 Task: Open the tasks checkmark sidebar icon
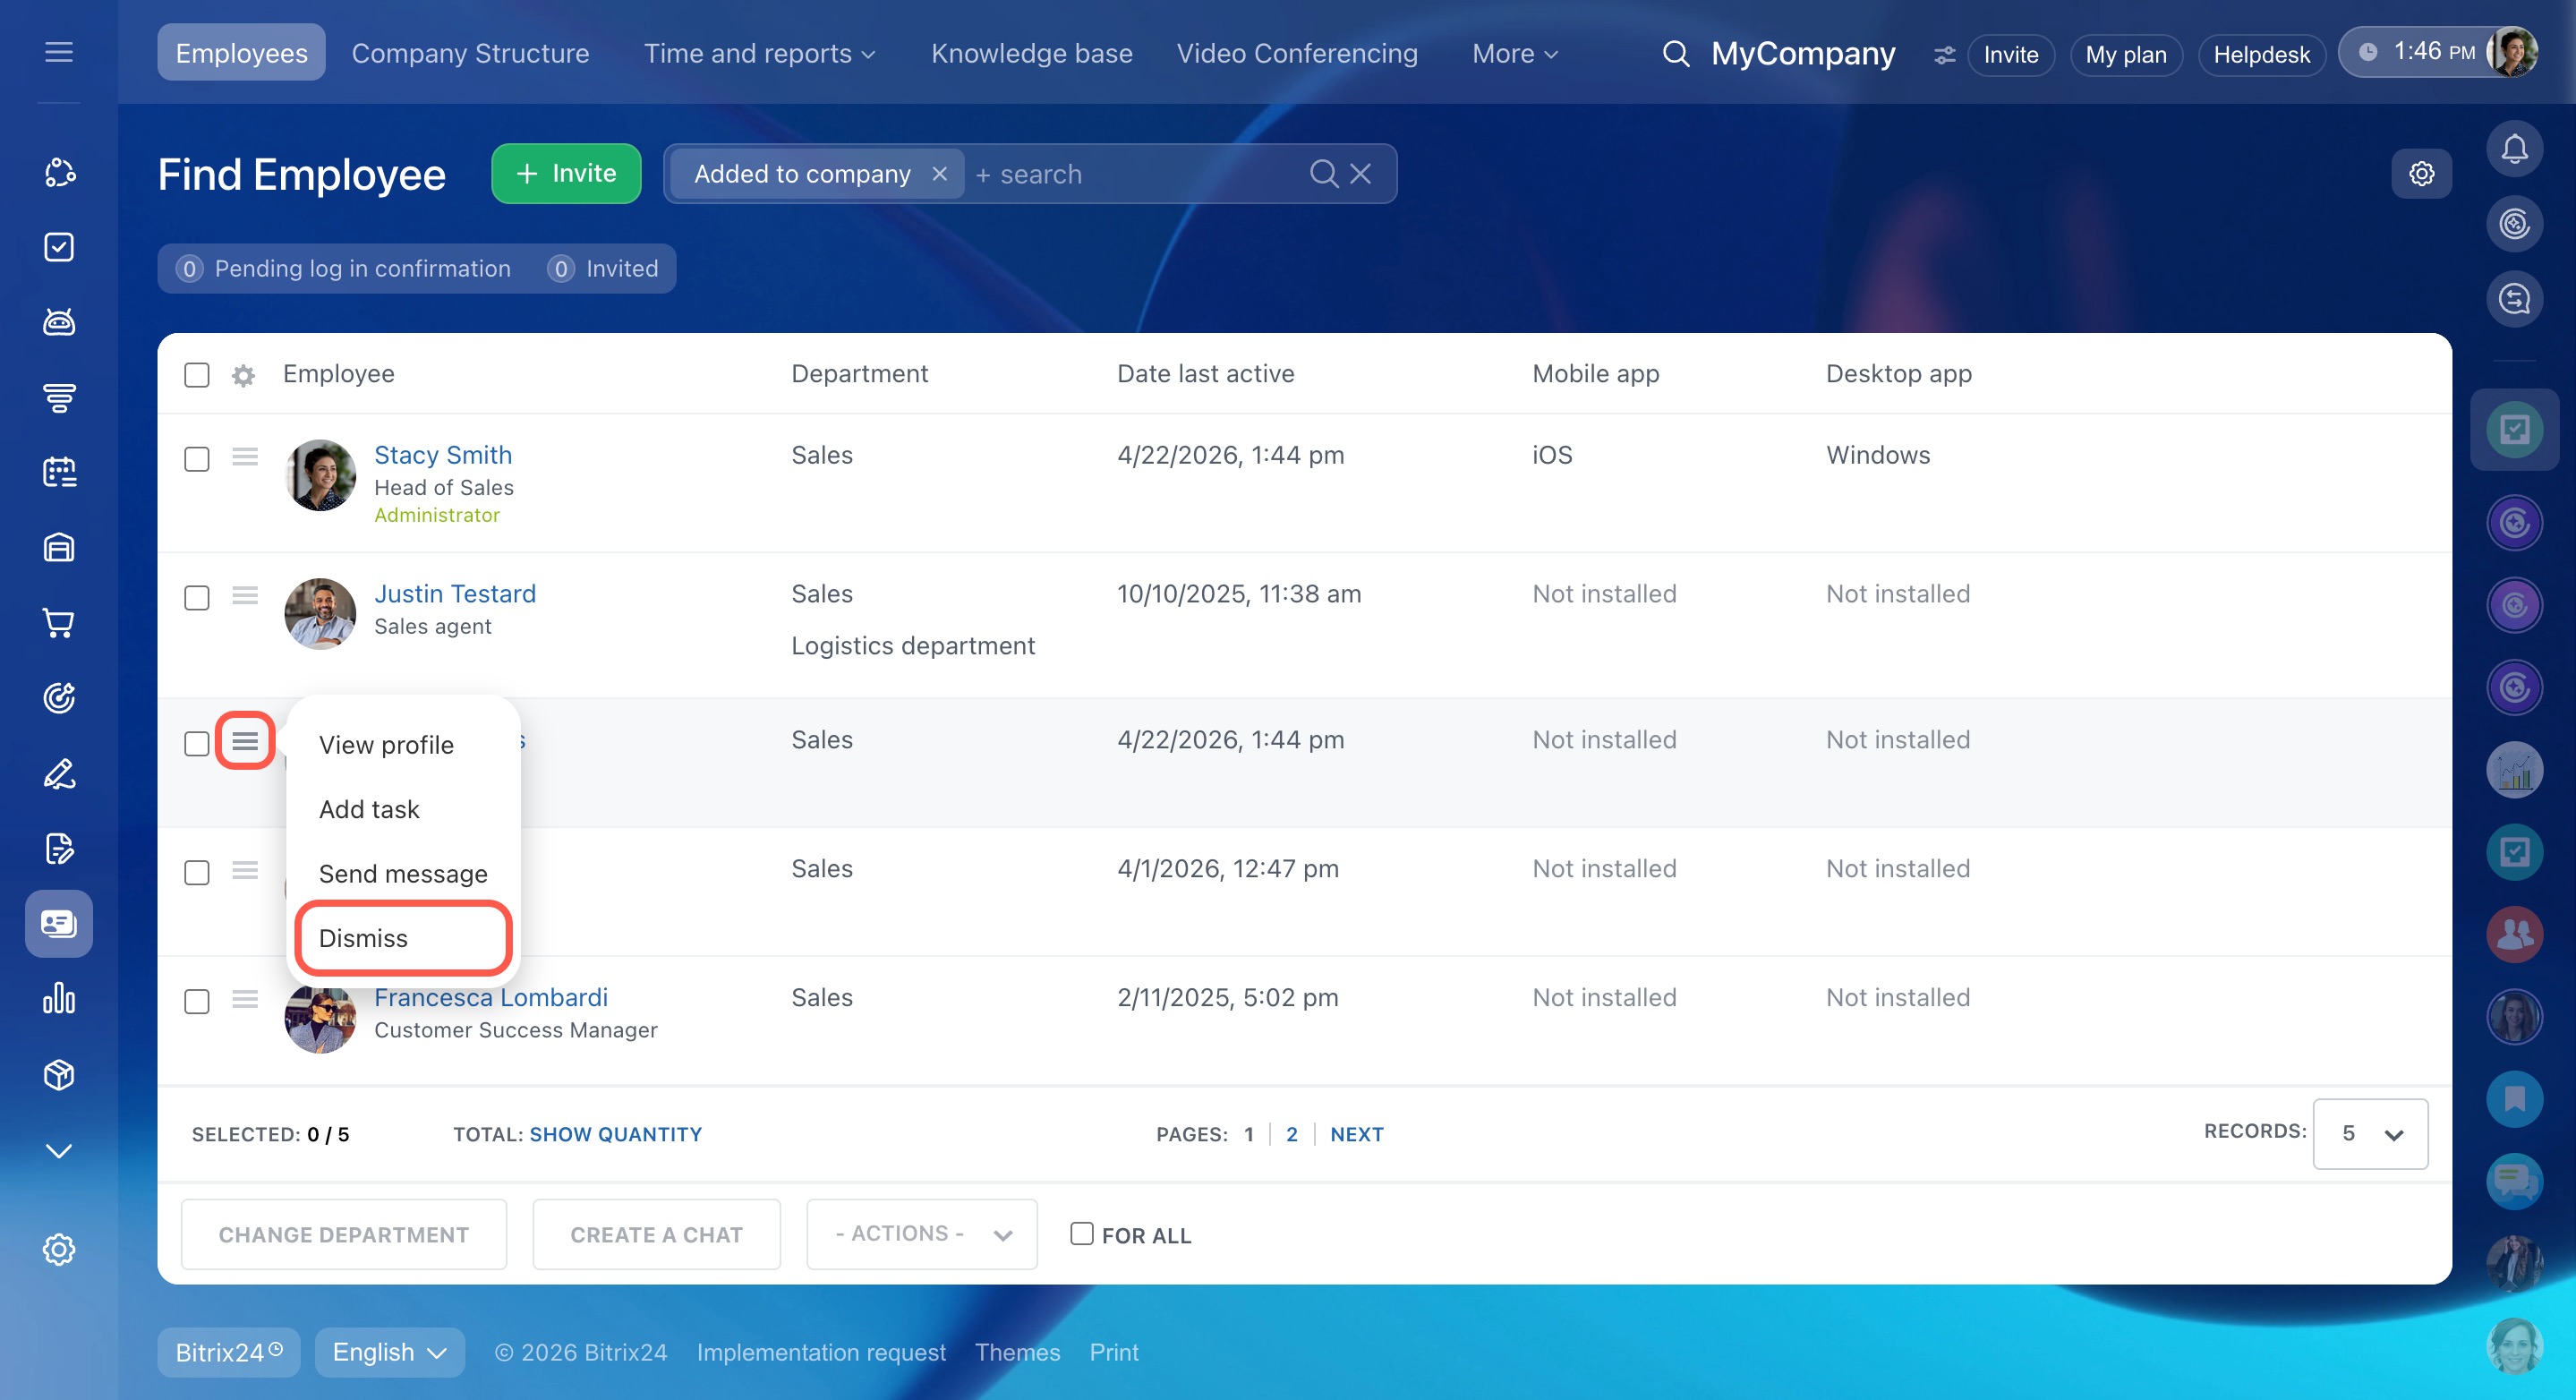coord(59,247)
